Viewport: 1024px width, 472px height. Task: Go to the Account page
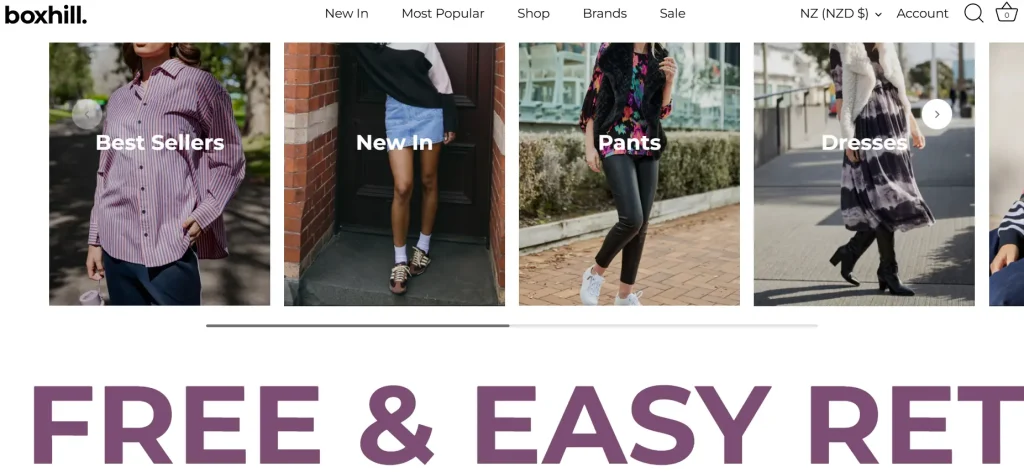[x=922, y=14]
